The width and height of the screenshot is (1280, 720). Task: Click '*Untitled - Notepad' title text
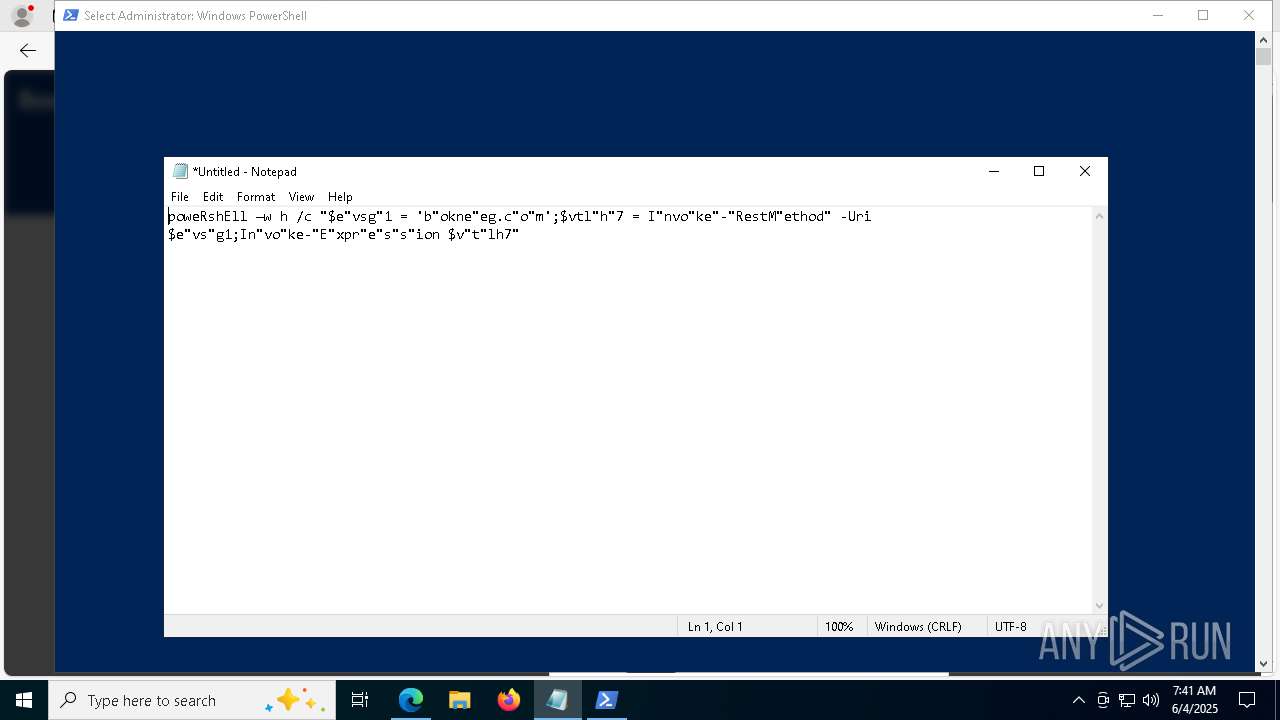tap(245, 171)
